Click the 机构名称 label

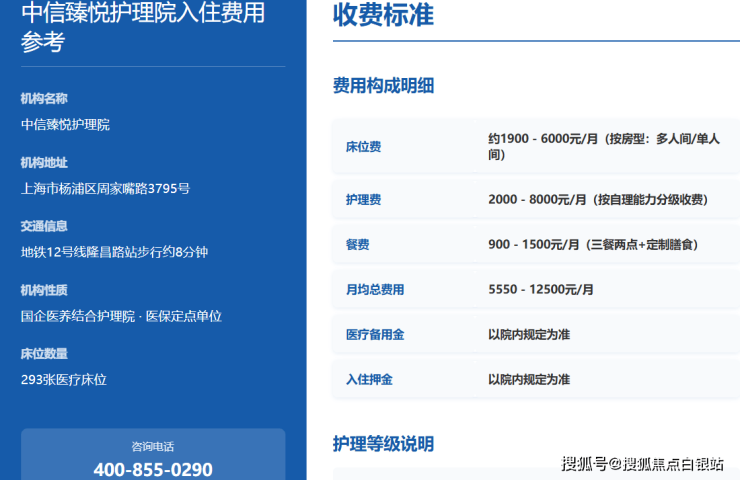44,99
